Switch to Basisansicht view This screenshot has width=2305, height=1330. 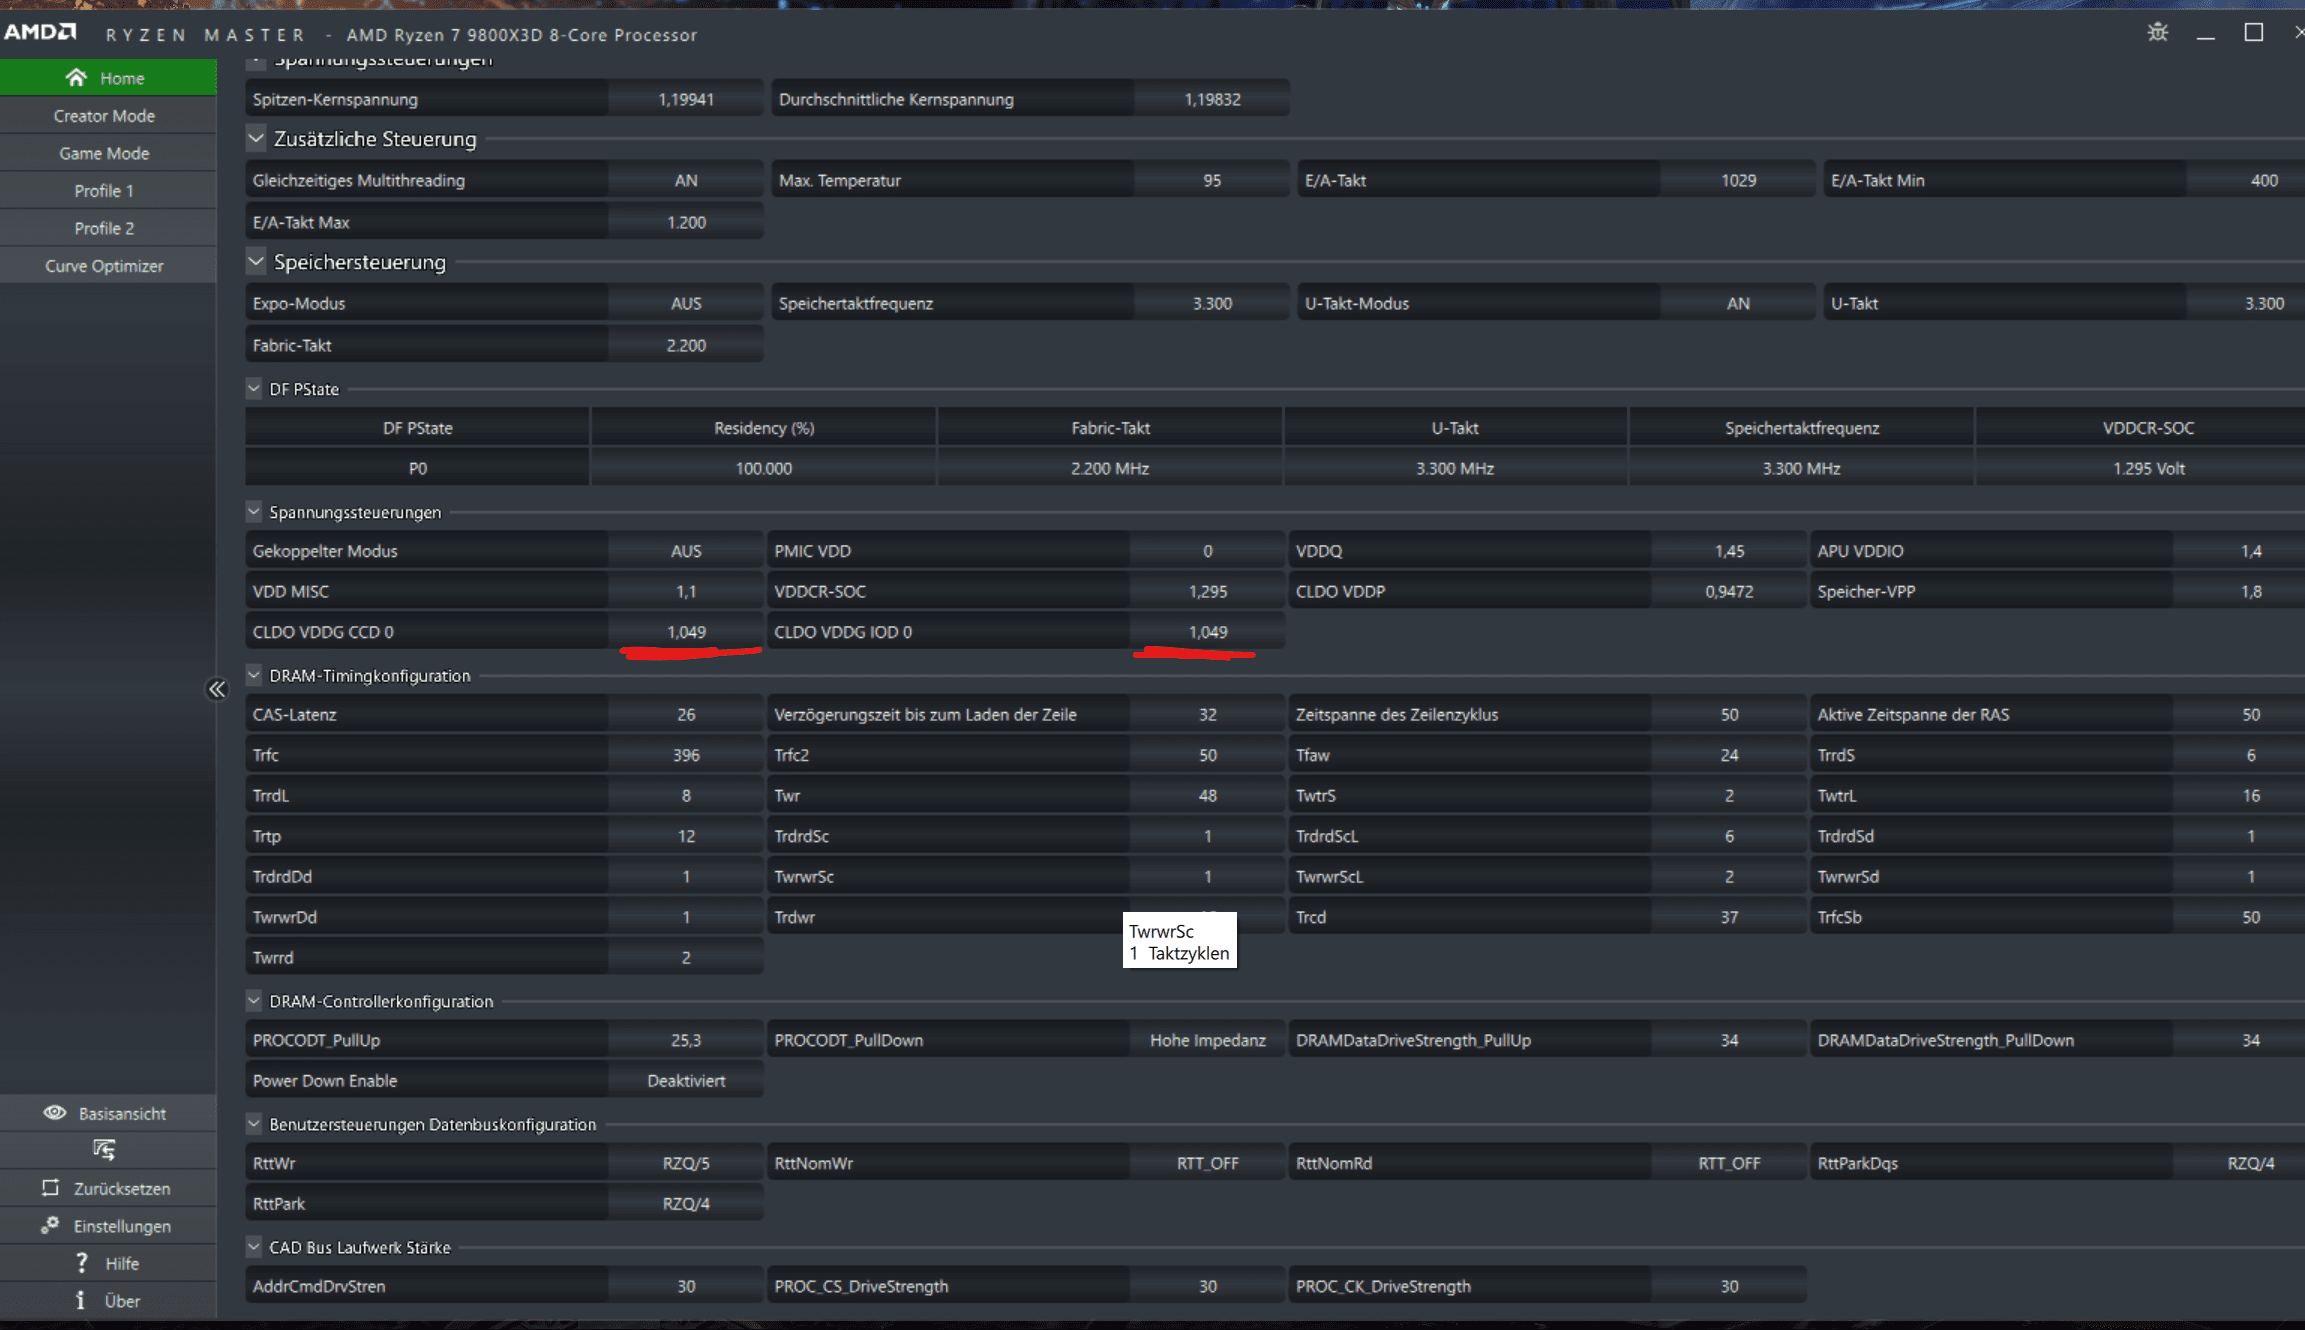[x=108, y=1113]
